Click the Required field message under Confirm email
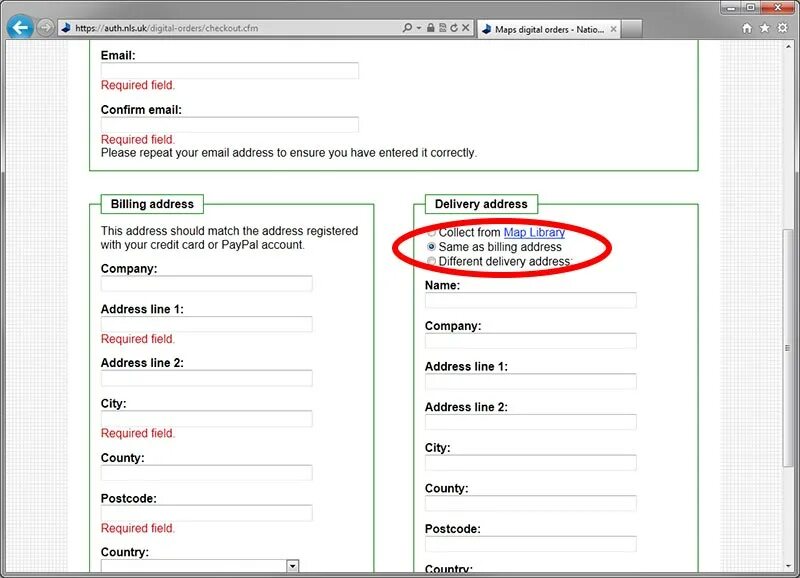800x578 pixels. click(x=137, y=139)
